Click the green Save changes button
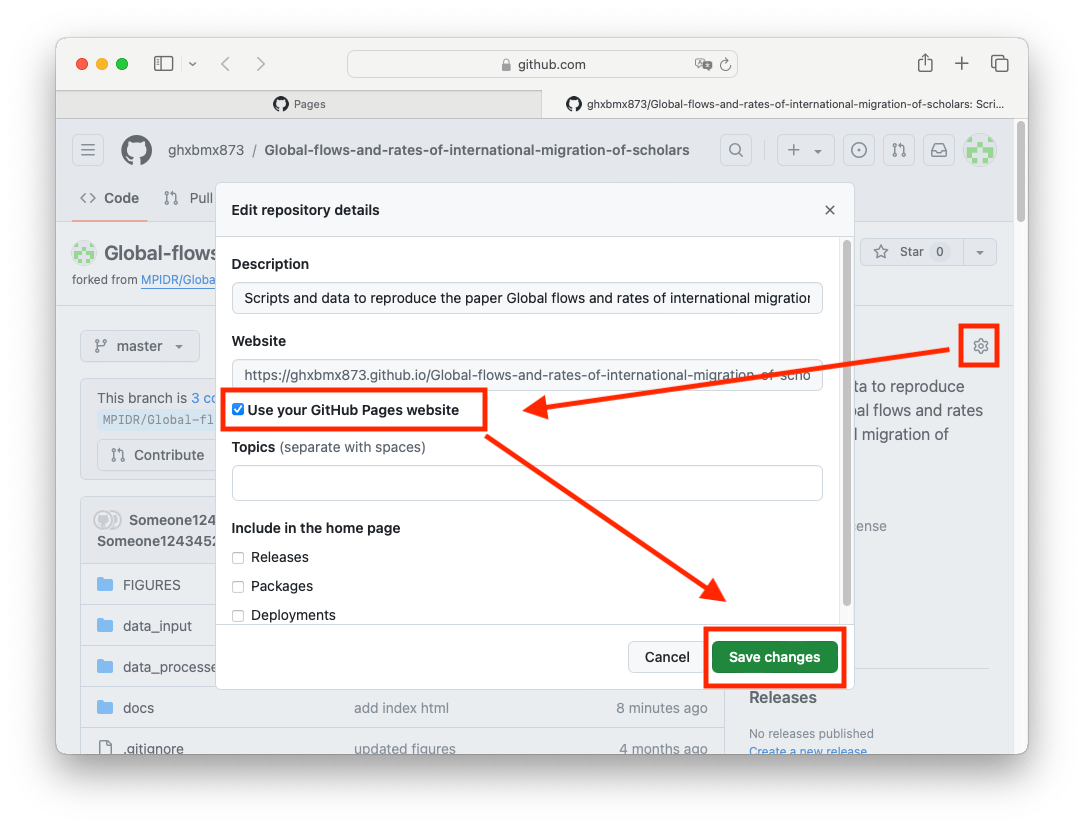The width and height of the screenshot is (1084, 828). point(774,657)
